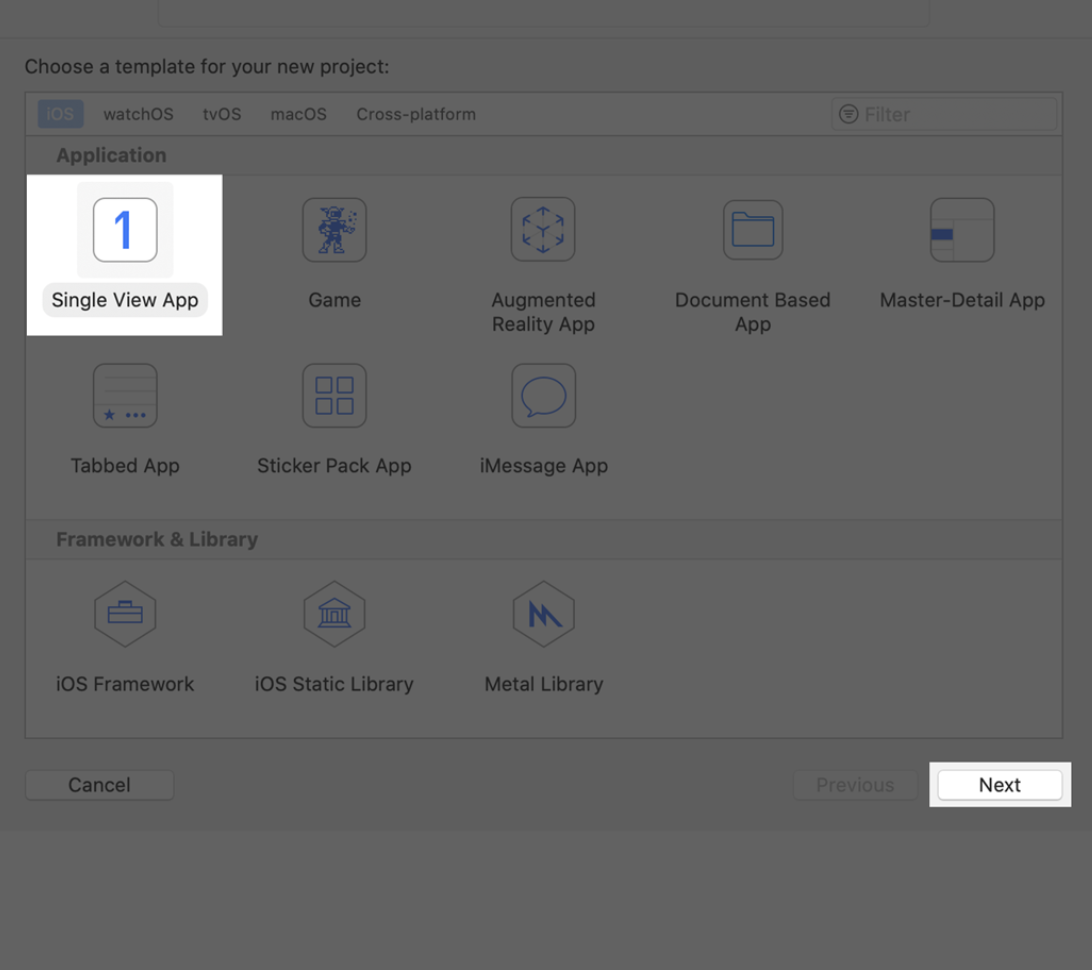Click the "iOS Framework" label
The image size is (1092, 970).
click(x=125, y=684)
